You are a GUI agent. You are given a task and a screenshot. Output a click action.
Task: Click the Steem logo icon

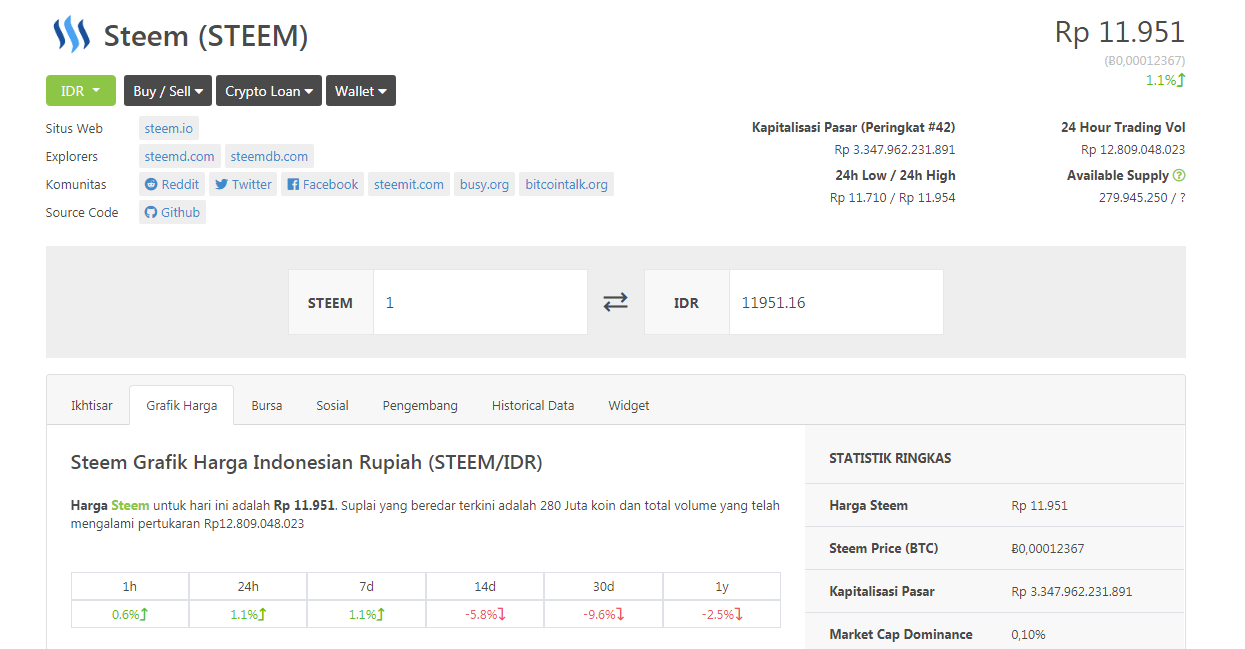point(72,35)
